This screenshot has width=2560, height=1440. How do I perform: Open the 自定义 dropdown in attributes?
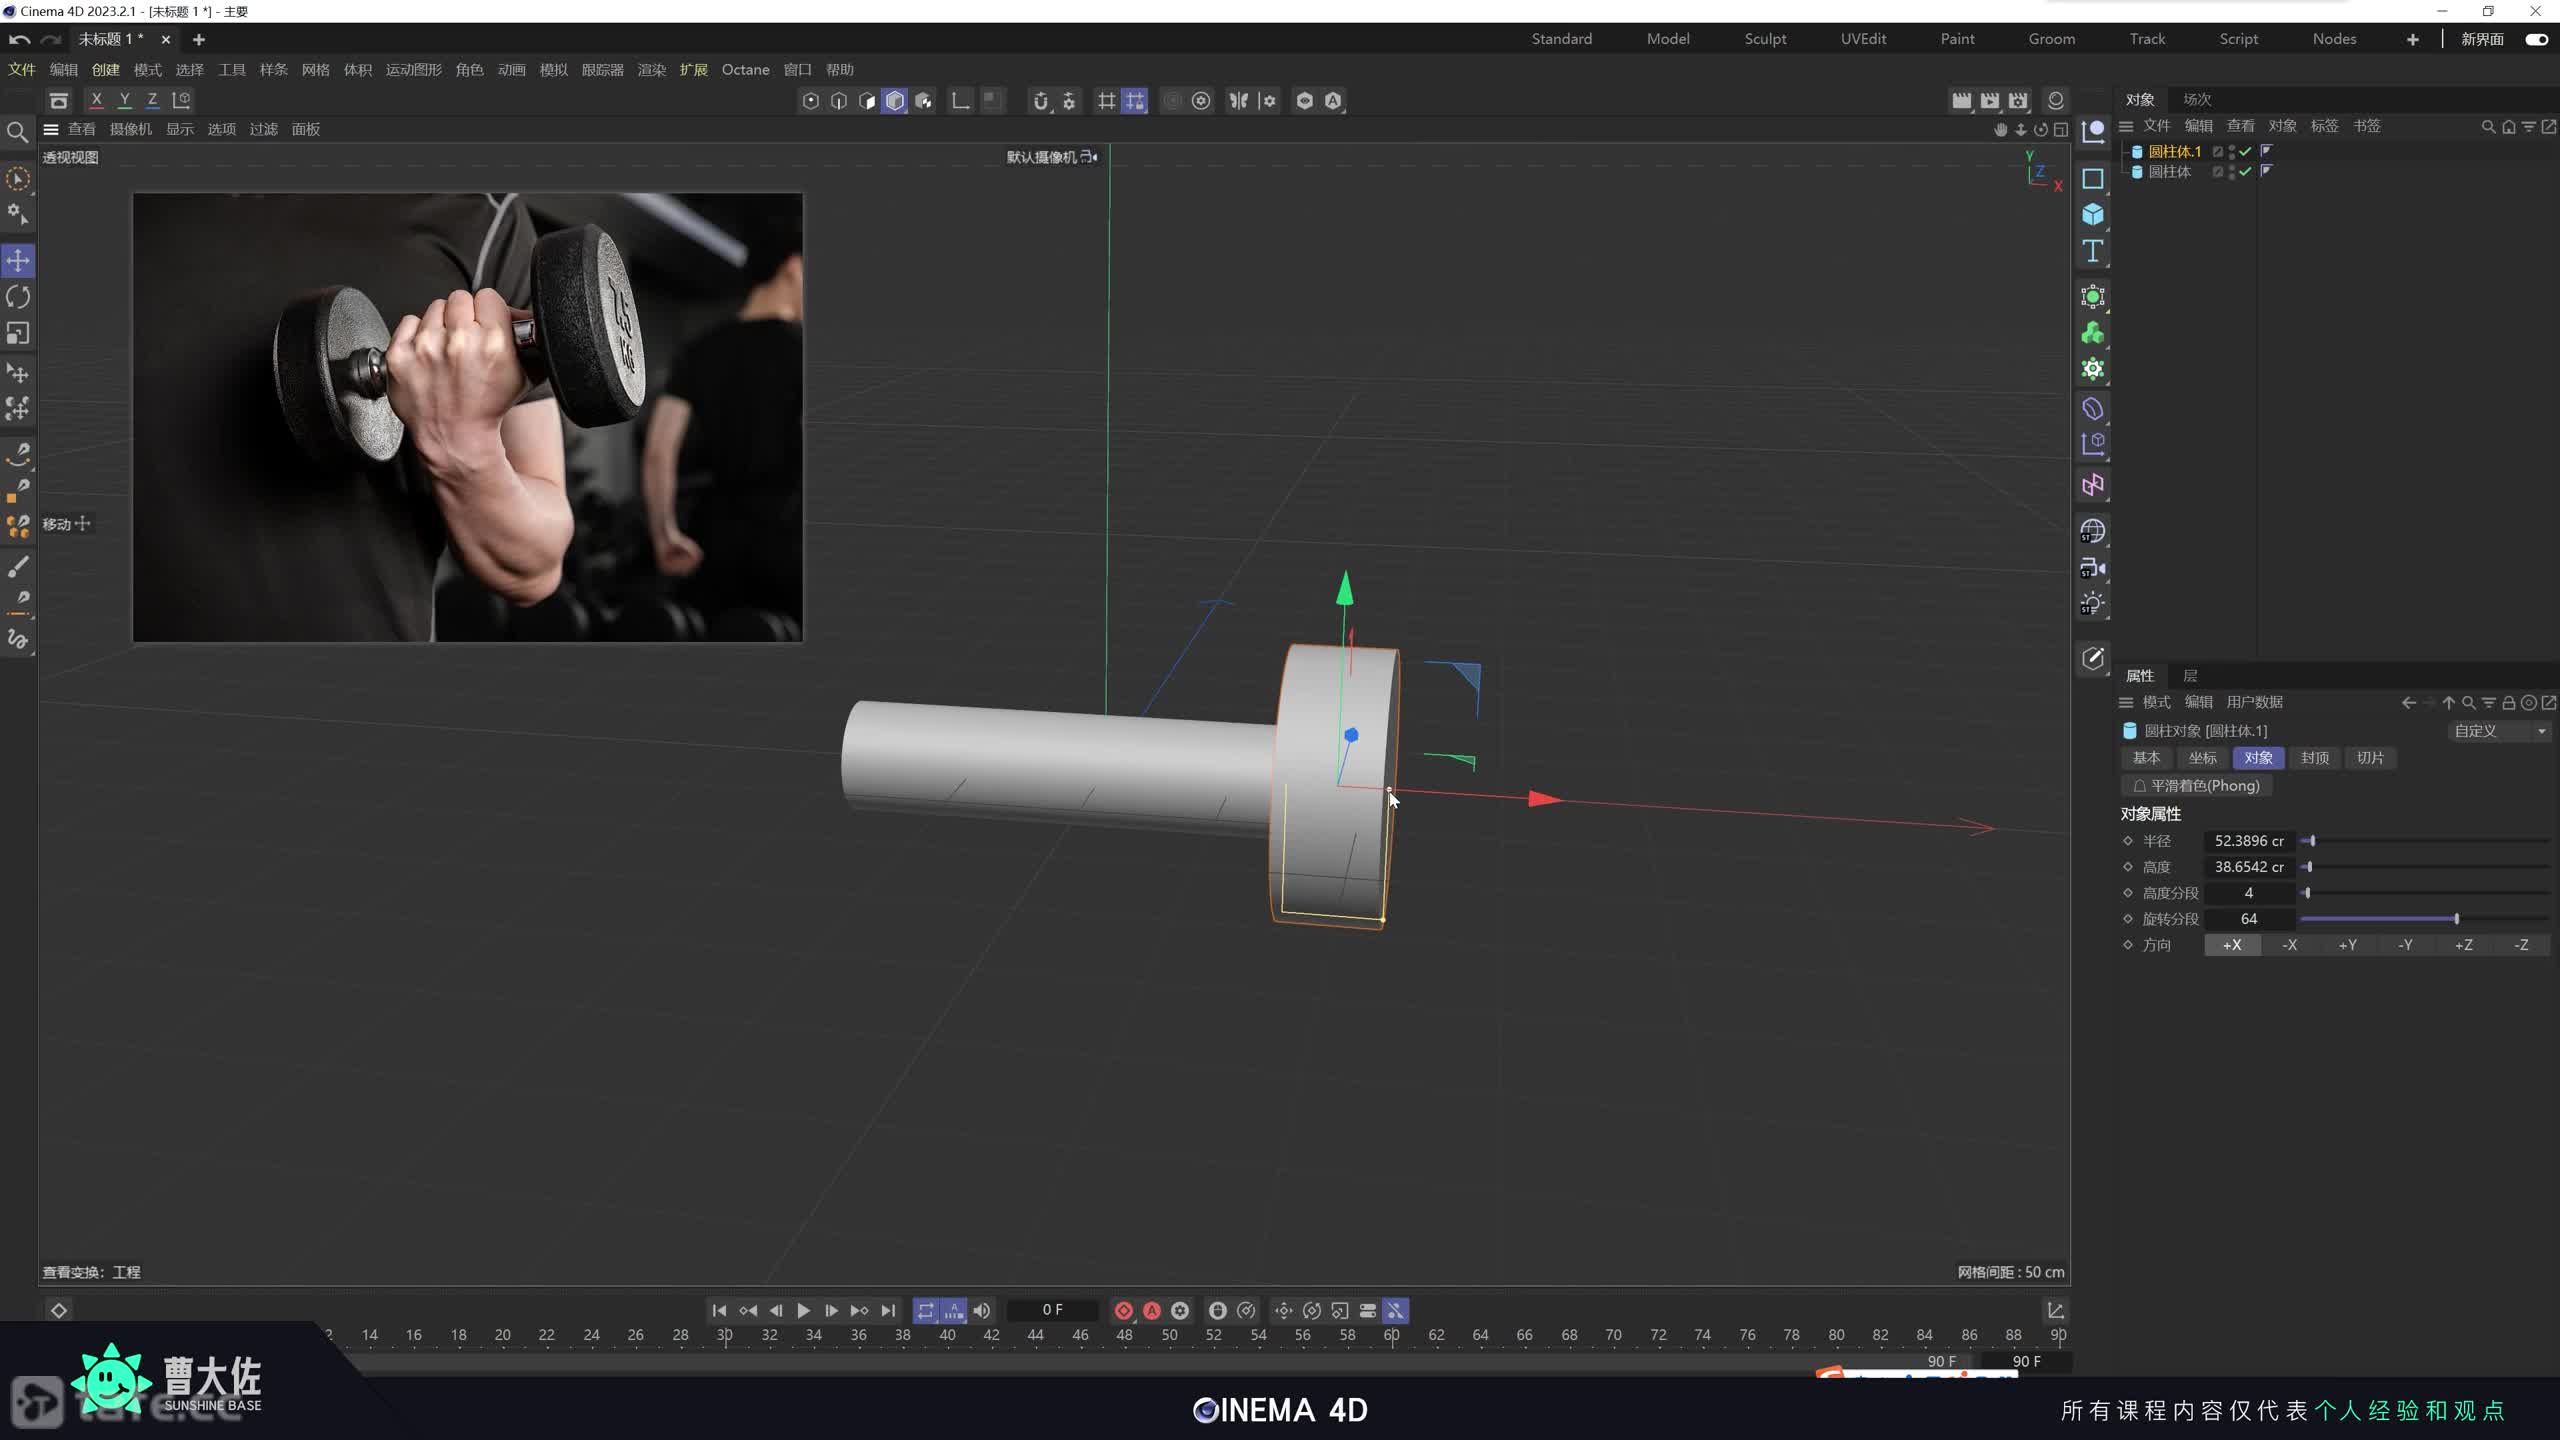(2497, 731)
